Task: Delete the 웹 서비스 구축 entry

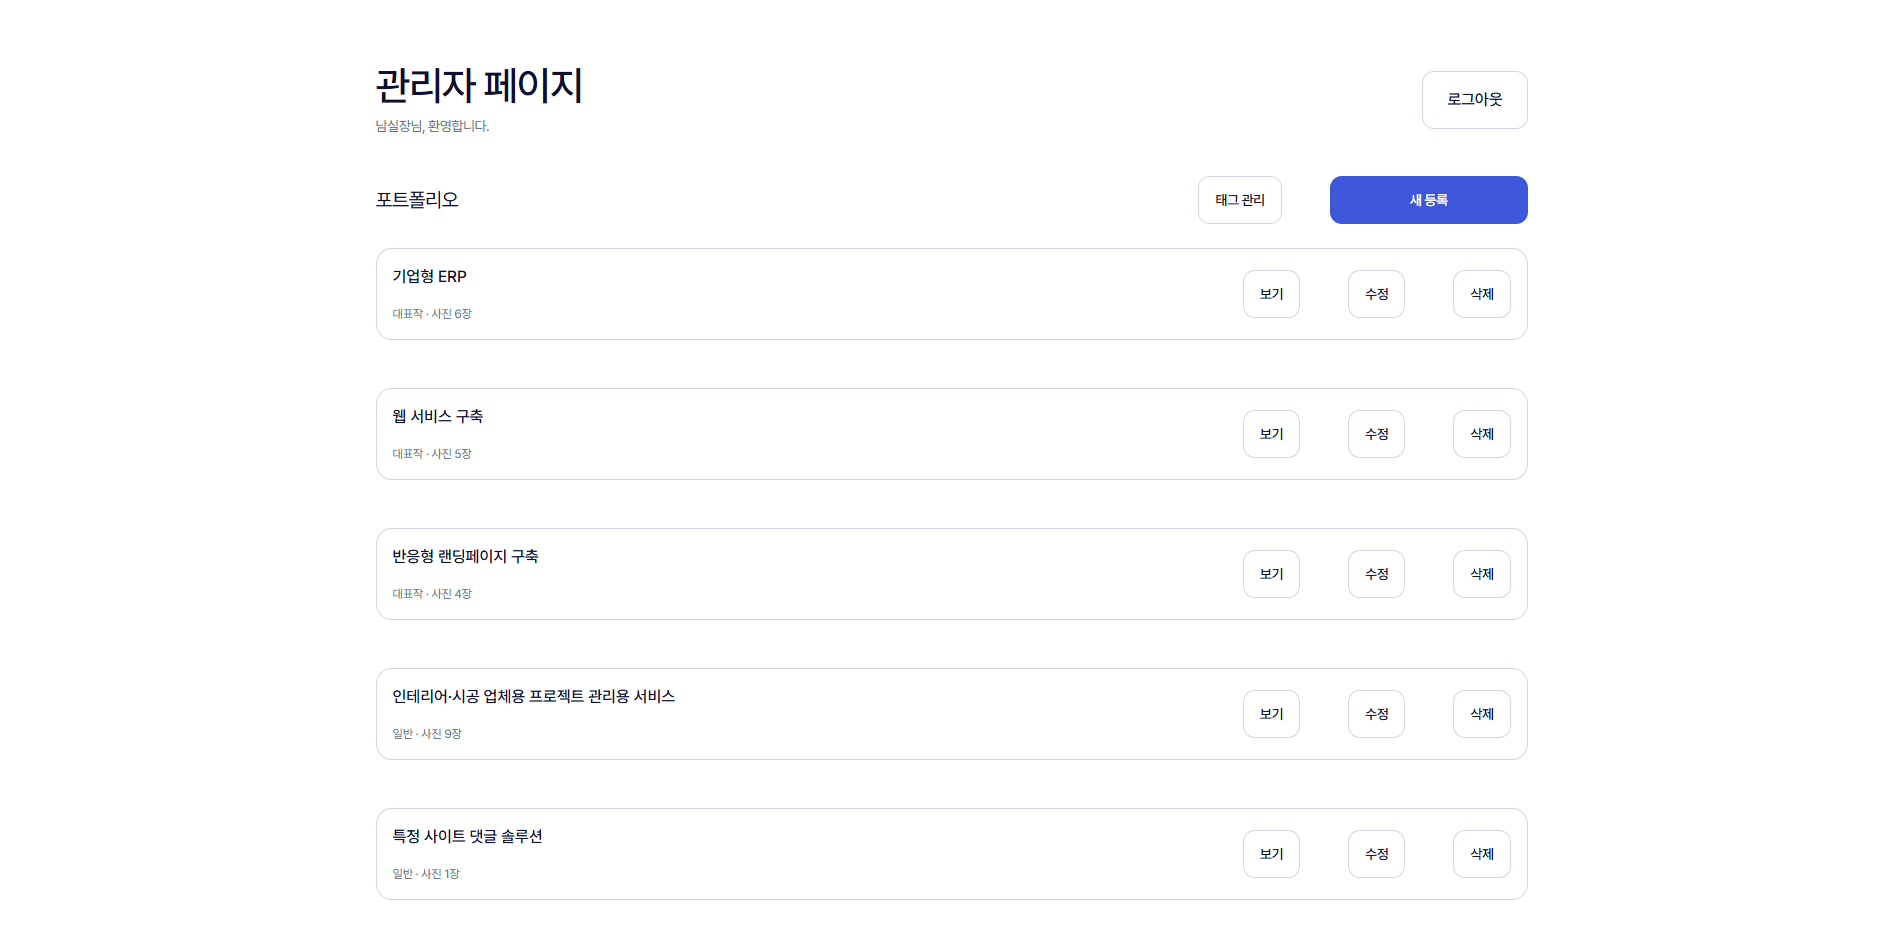Action: pyautogui.click(x=1481, y=434)
